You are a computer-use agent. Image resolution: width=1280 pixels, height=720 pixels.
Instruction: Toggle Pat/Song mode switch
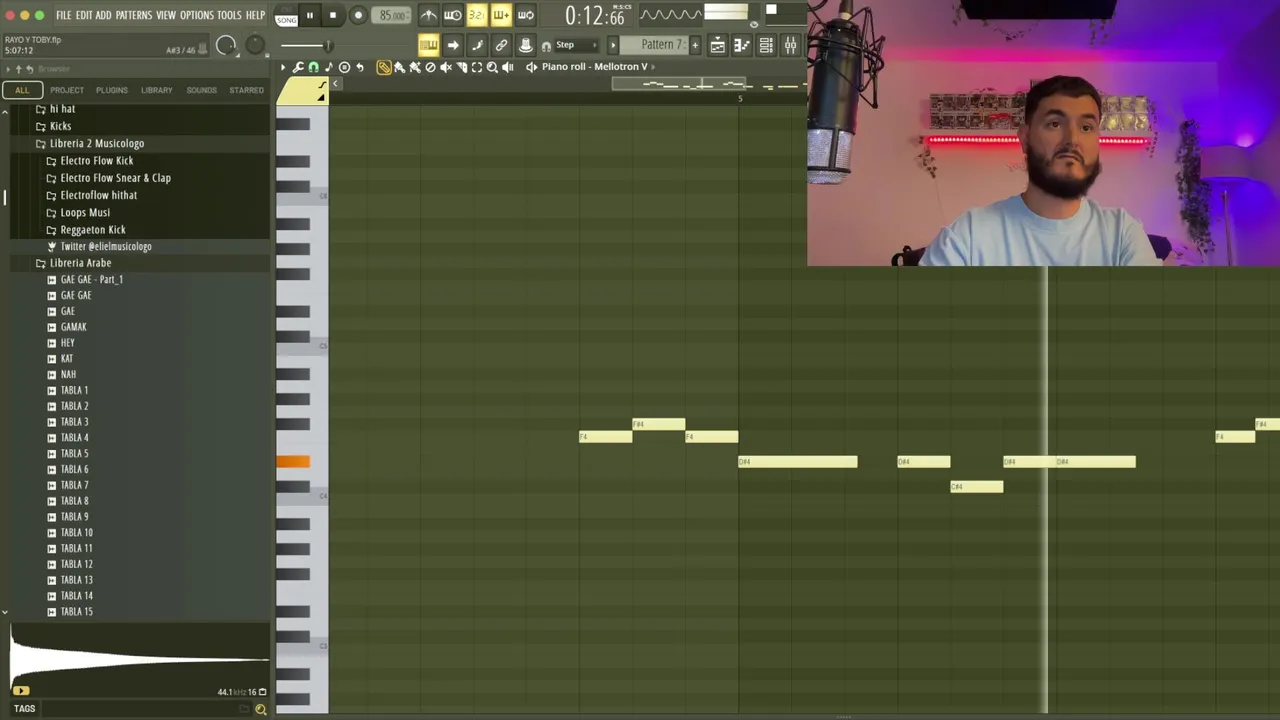pos(286,15)
